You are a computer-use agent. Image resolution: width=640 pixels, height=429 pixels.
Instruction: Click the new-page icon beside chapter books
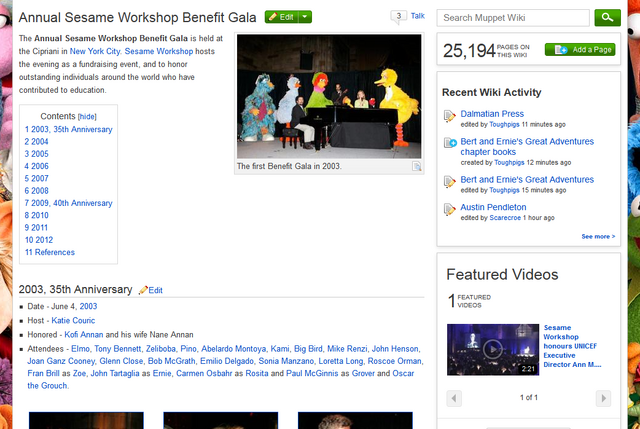450,143
